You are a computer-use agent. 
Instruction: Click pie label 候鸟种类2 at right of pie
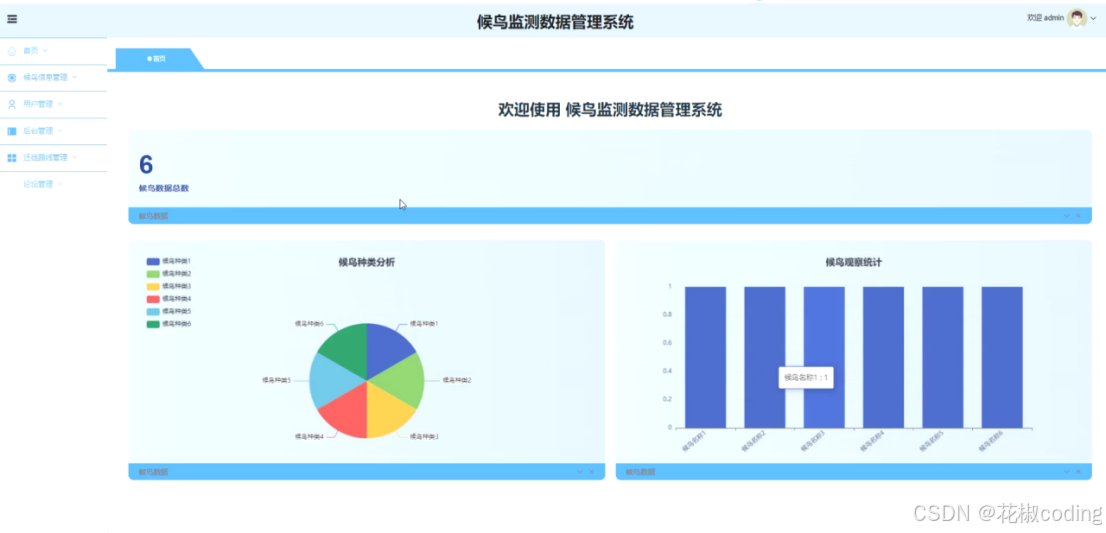(x=456, y=380)
